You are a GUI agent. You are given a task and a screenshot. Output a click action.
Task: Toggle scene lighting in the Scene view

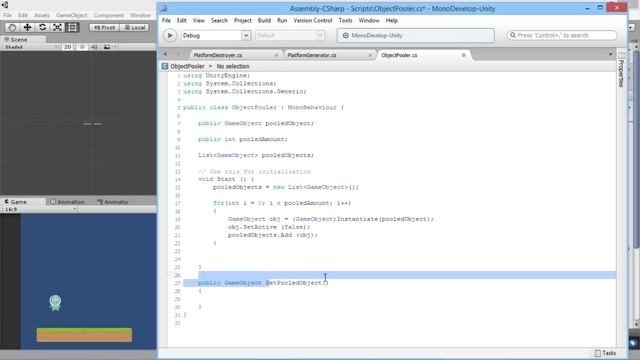[x=82, y=47]
